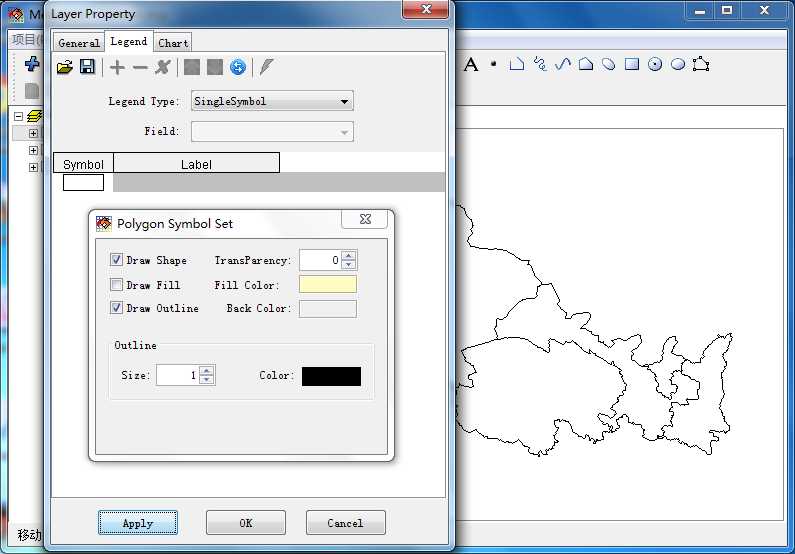Decrease outline Size with down arrow
The height and width of the screenshot is (554, 795).
(x=207, y=380)
